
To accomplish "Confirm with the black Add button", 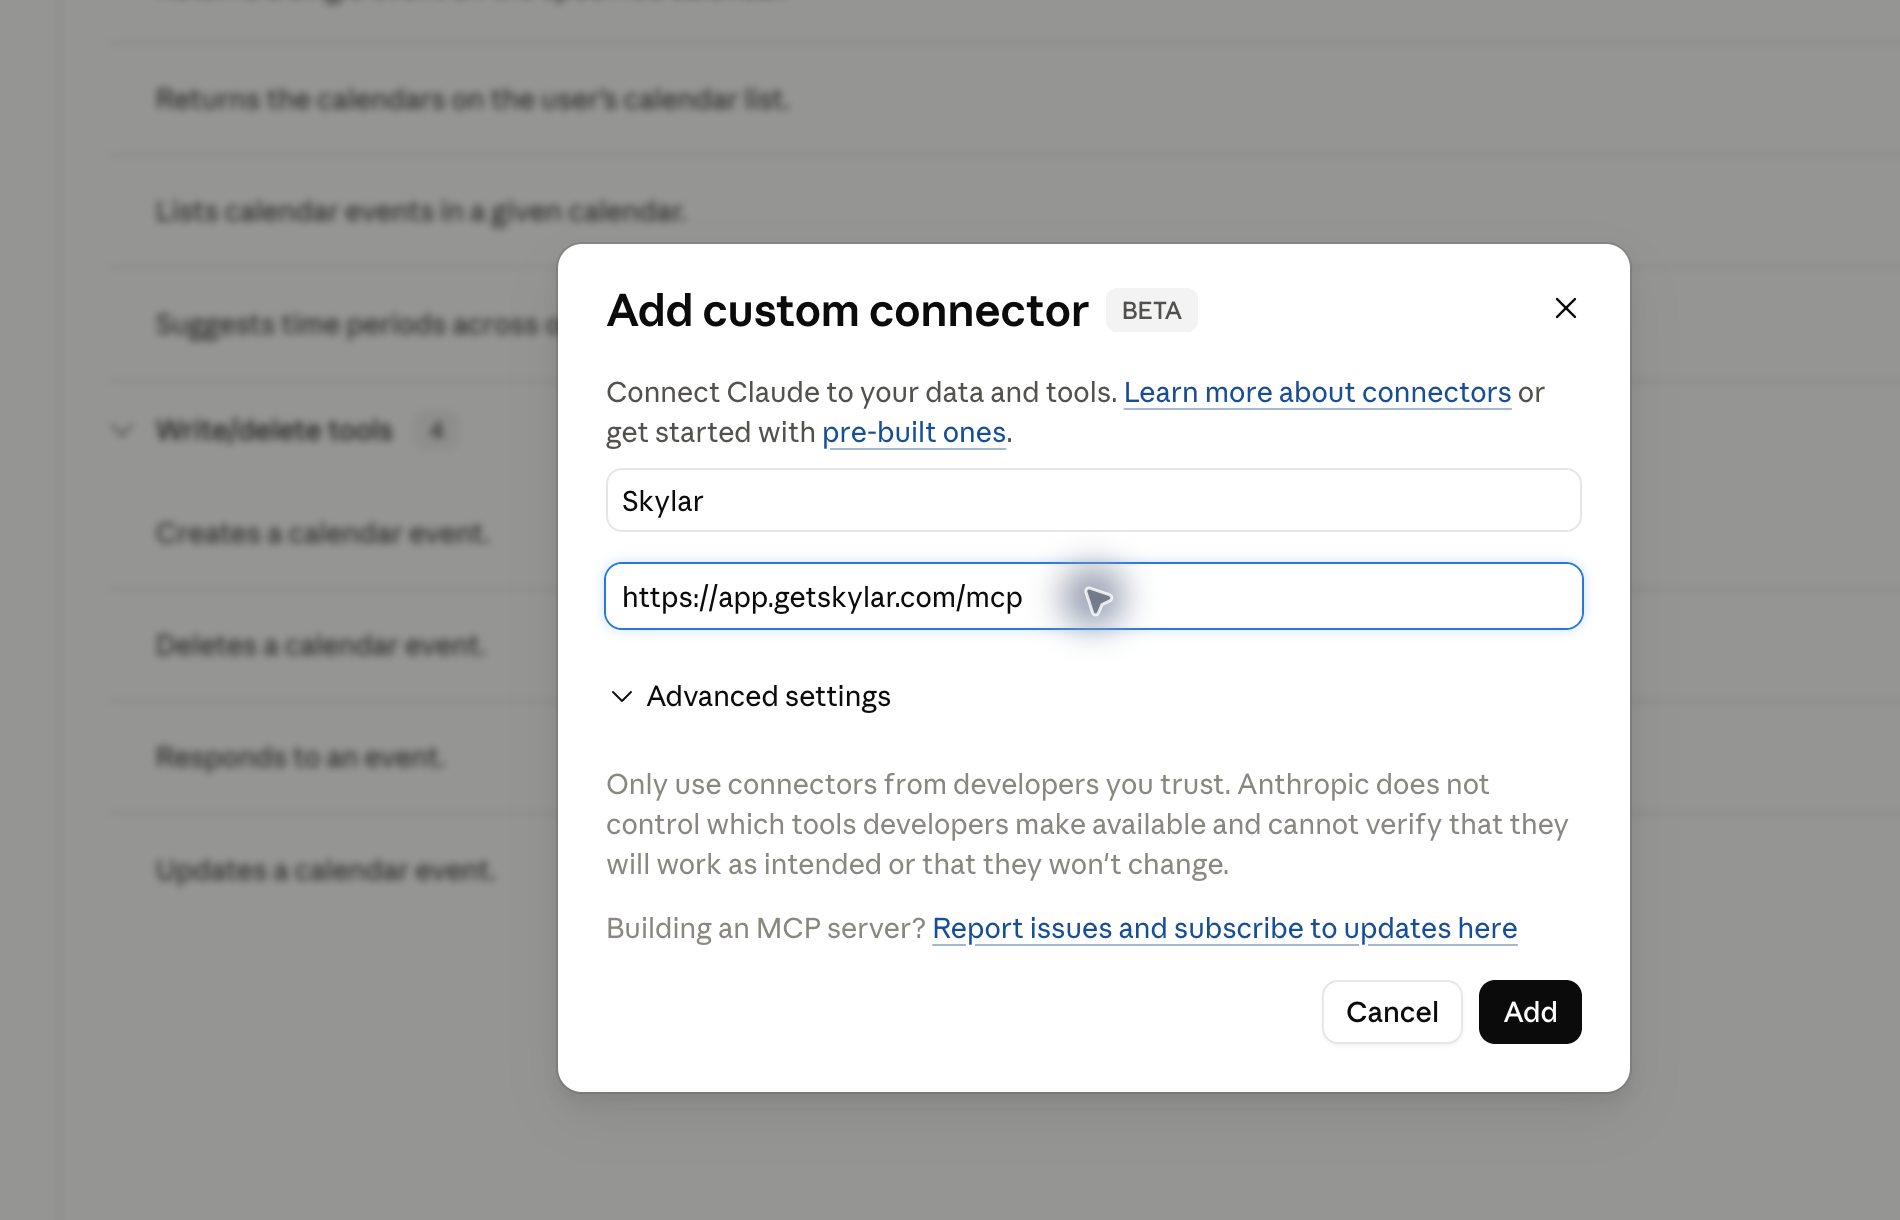I will pos(1530,1012).
